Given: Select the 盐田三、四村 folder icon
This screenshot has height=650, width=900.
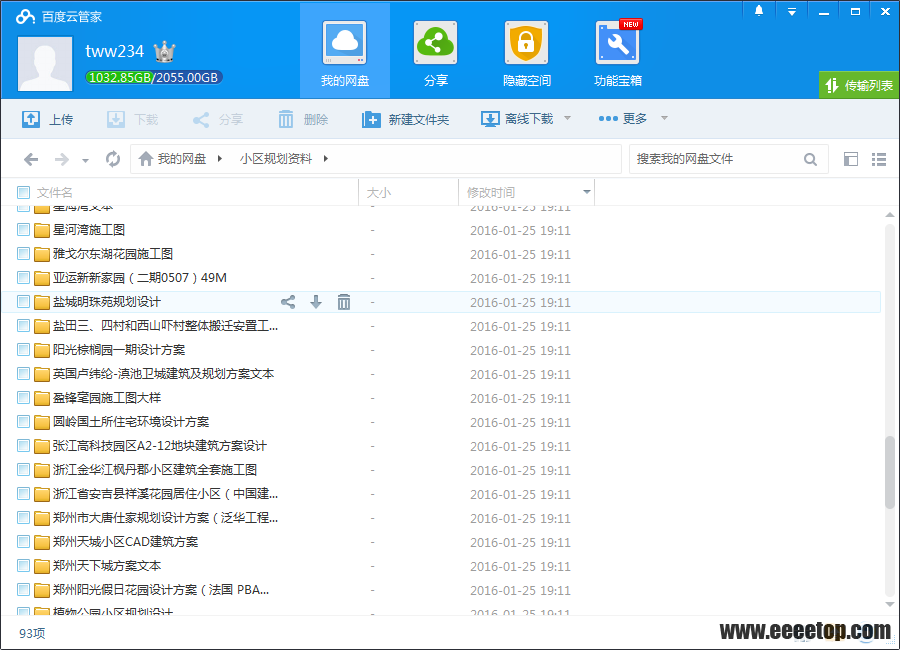Looking at the screenshot, I should pyautogui.click(x=42, y=326).
